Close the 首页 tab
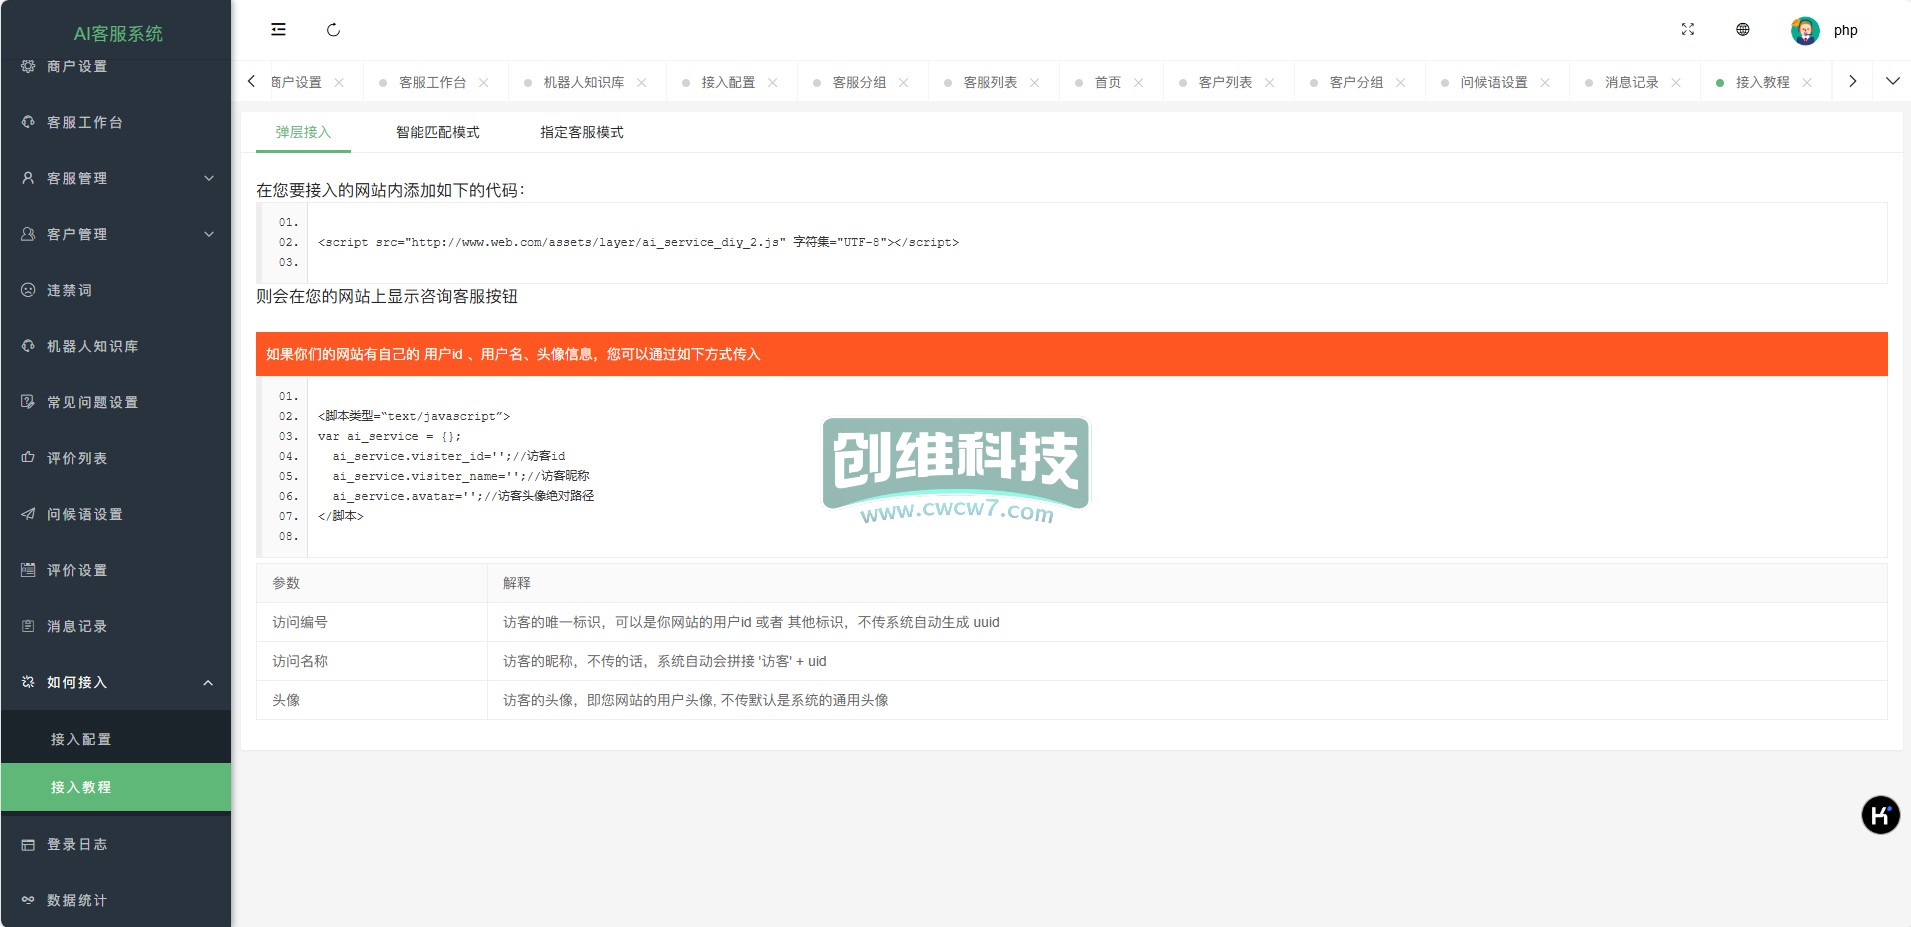 tap(1139, 82)
